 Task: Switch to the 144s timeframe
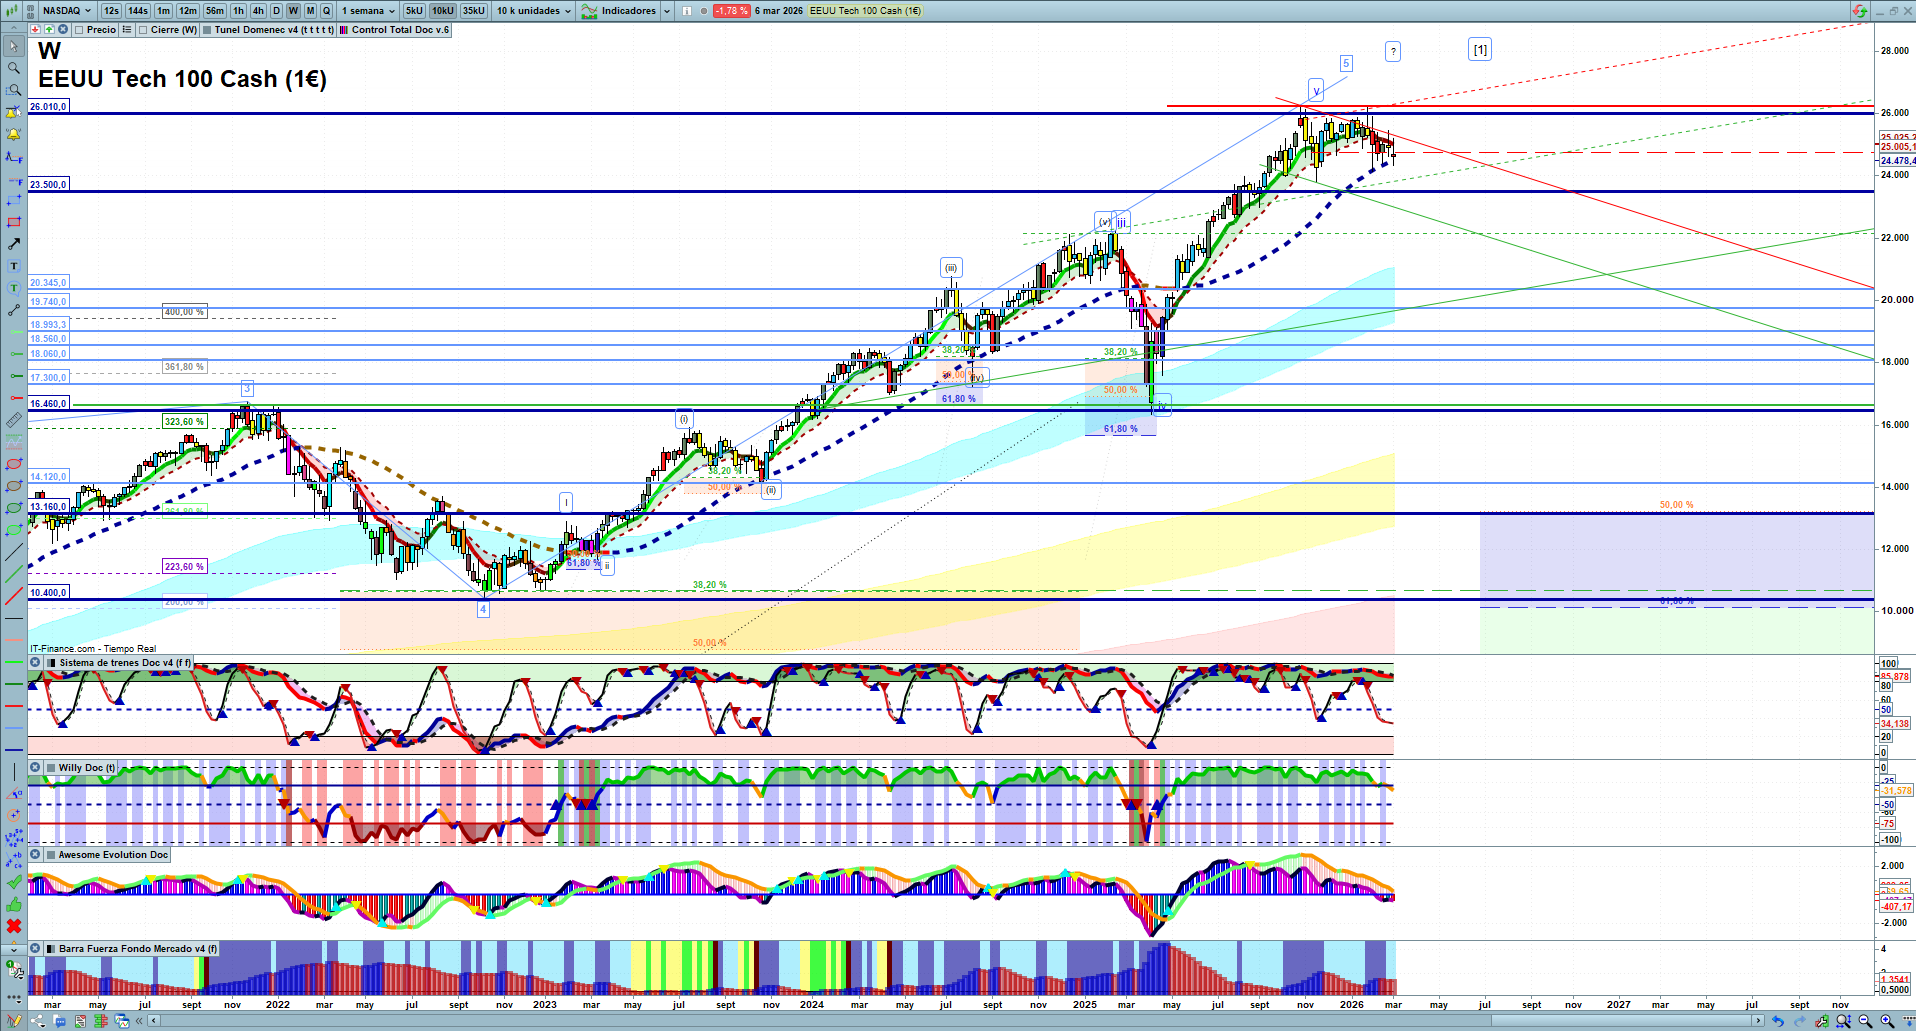tap(138, 11)
